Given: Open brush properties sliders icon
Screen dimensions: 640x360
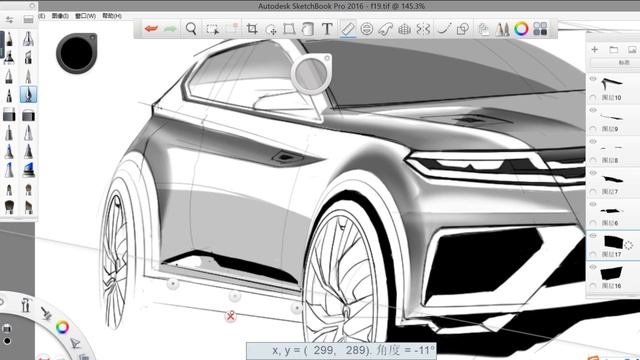Looking at the screenshot, I should coord(9,19).
